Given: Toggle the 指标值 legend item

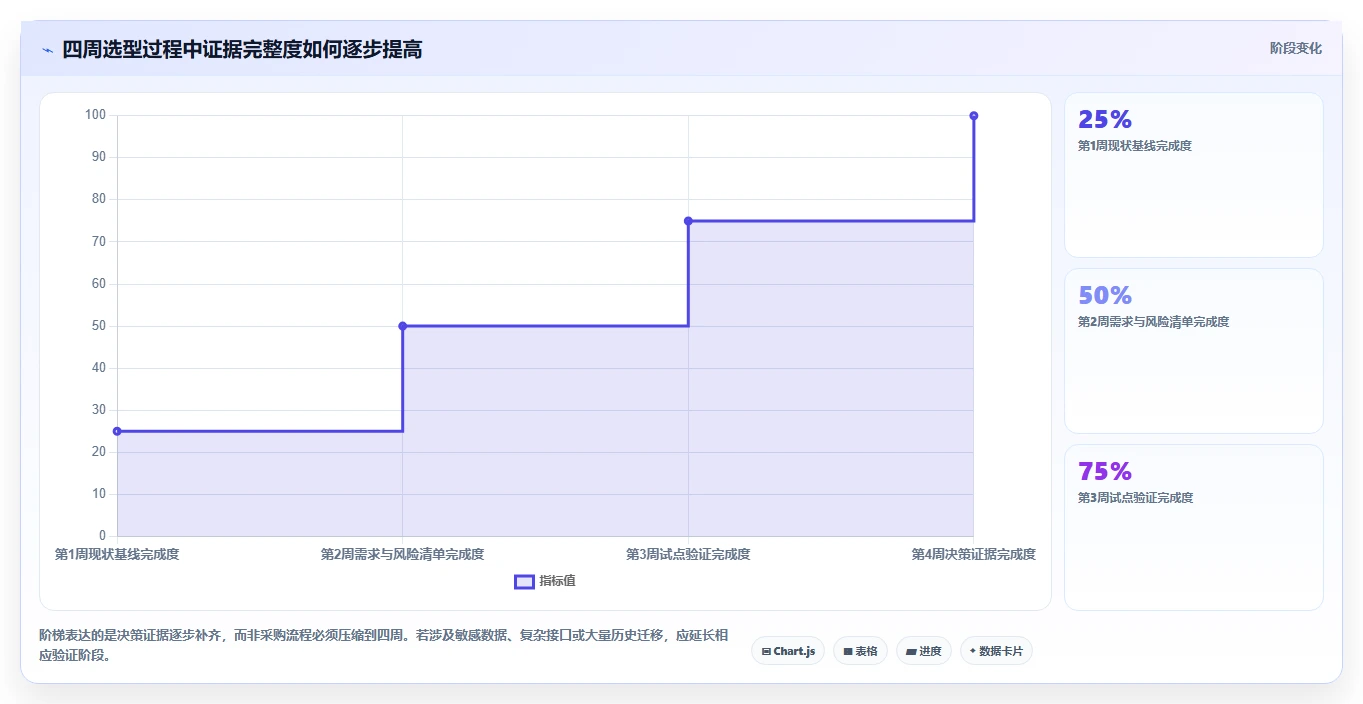Looking at the screenshot, I should [x=545, y=581].
